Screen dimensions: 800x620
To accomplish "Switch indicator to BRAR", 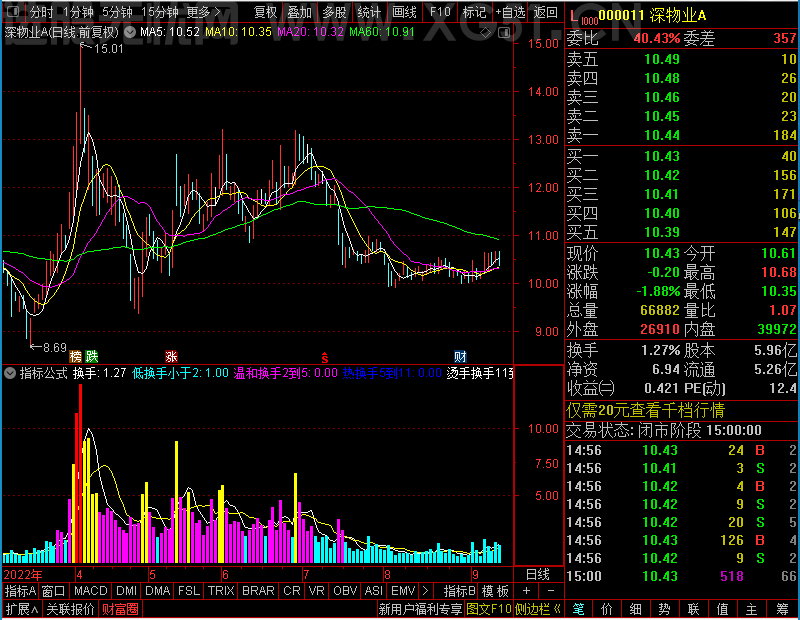I will (258, 591).
